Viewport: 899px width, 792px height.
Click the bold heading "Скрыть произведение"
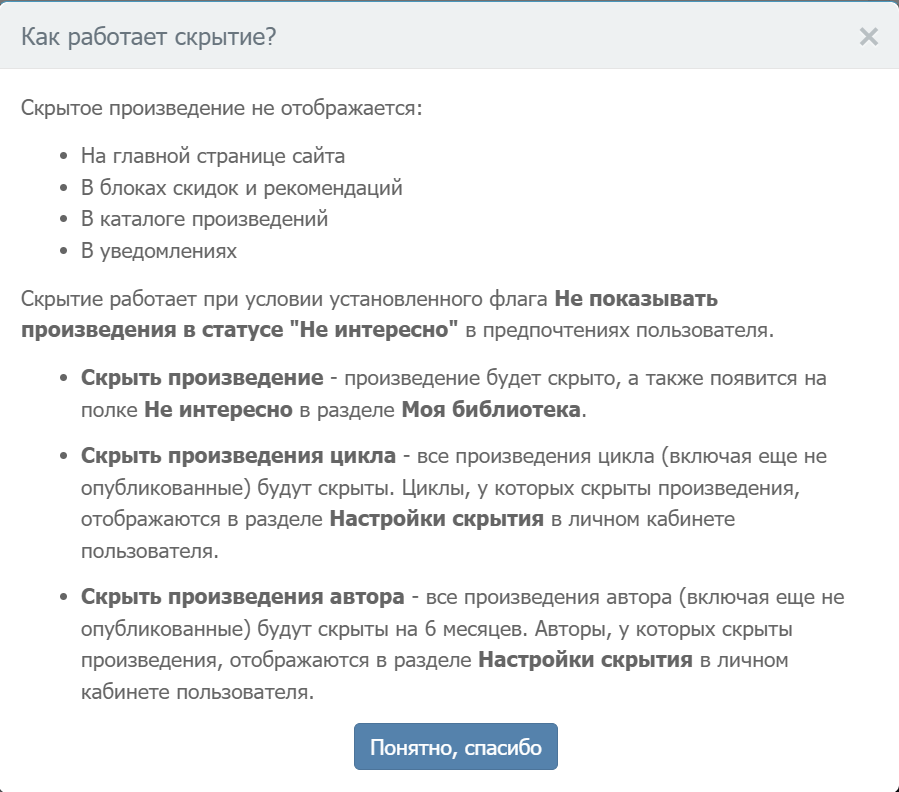click(202, 379)
